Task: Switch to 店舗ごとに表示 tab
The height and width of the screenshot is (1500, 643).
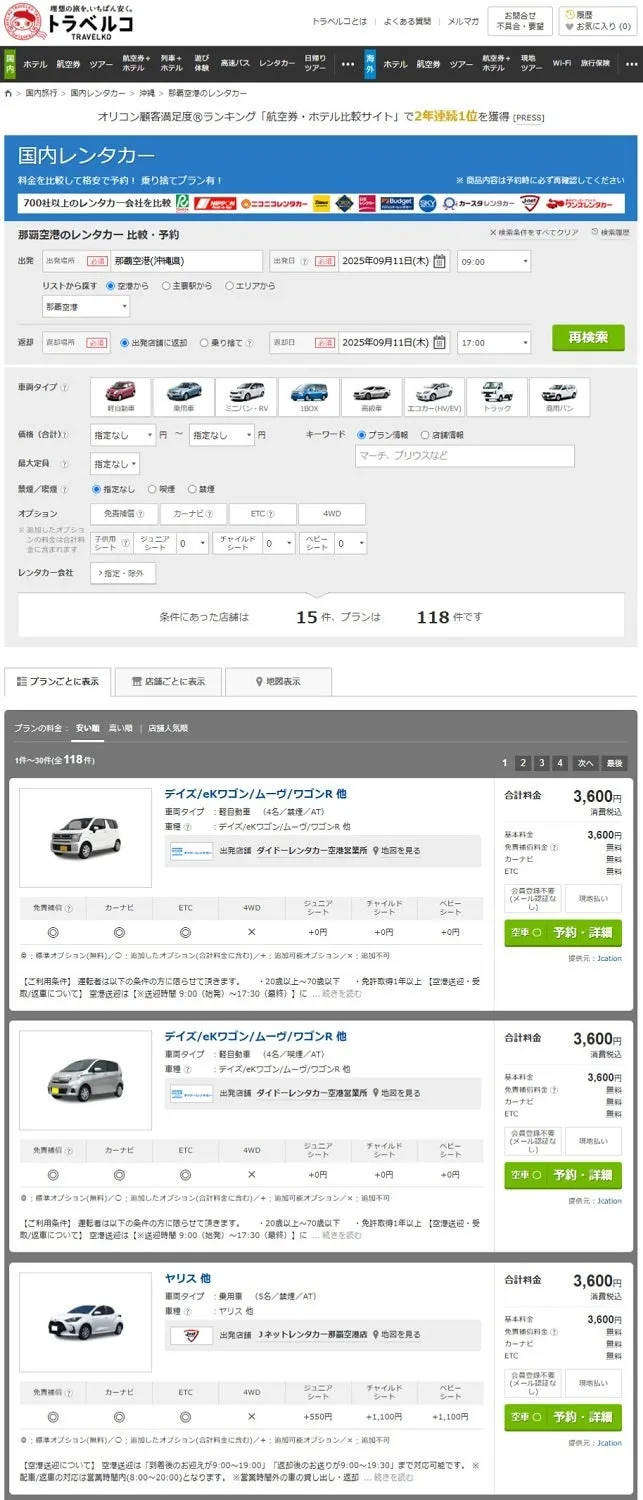Action: [168, 681]
